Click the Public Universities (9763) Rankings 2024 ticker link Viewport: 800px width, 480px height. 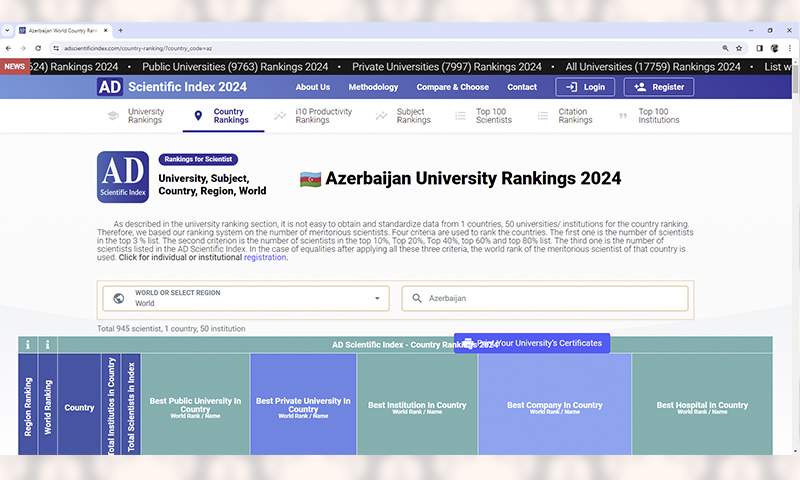click(x=235, y=67)
